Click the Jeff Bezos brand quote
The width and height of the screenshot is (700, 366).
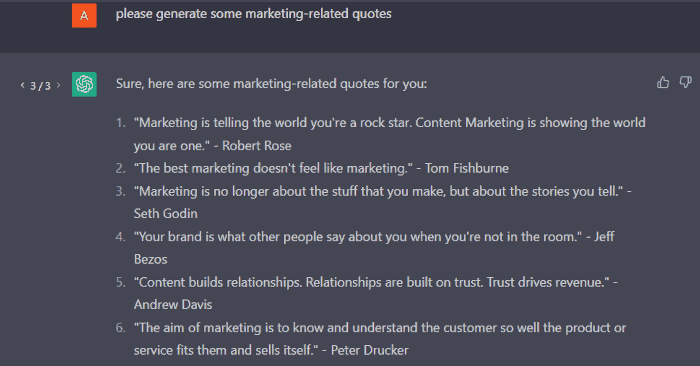coord(374,248)
